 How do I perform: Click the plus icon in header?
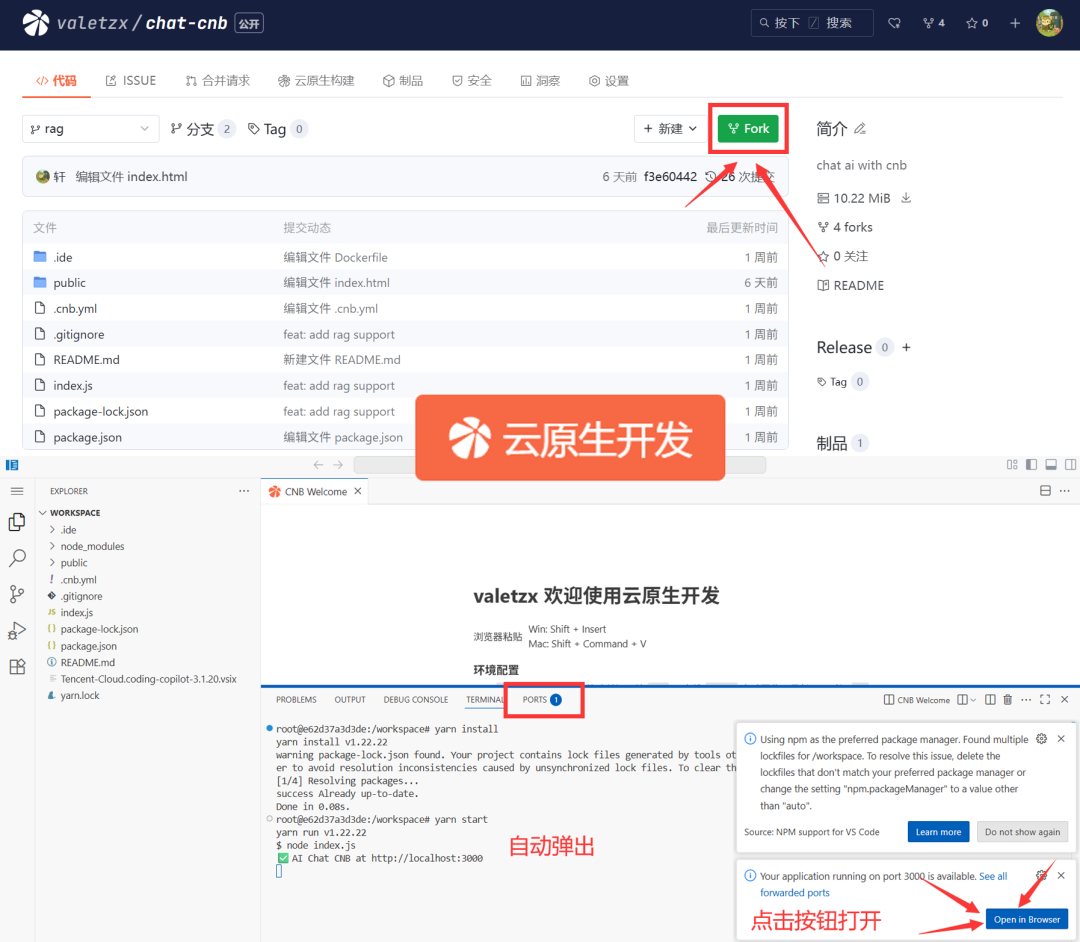click(x=1015, y=23)
